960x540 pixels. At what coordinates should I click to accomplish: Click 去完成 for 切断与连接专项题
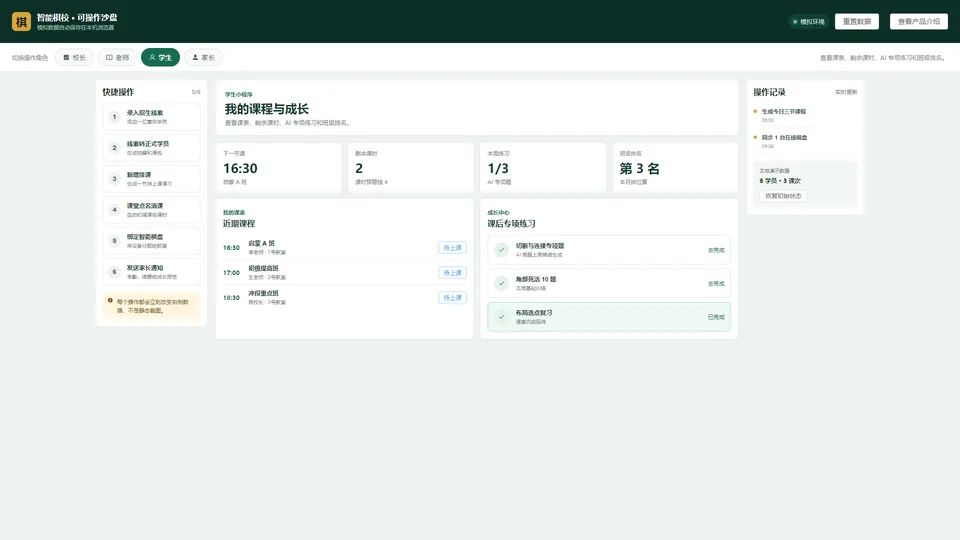point(716,250)
